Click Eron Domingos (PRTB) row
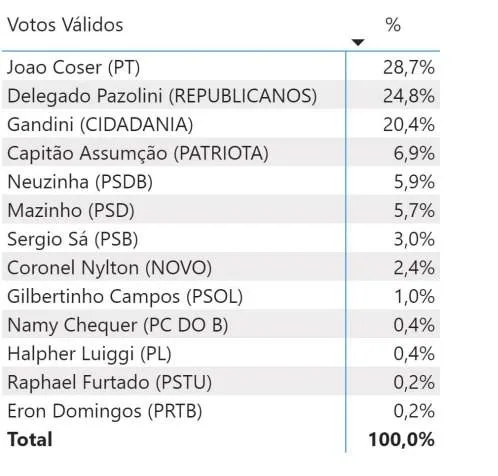The height and width of the screenshot is (476, 498). click(x=221, y=410)
